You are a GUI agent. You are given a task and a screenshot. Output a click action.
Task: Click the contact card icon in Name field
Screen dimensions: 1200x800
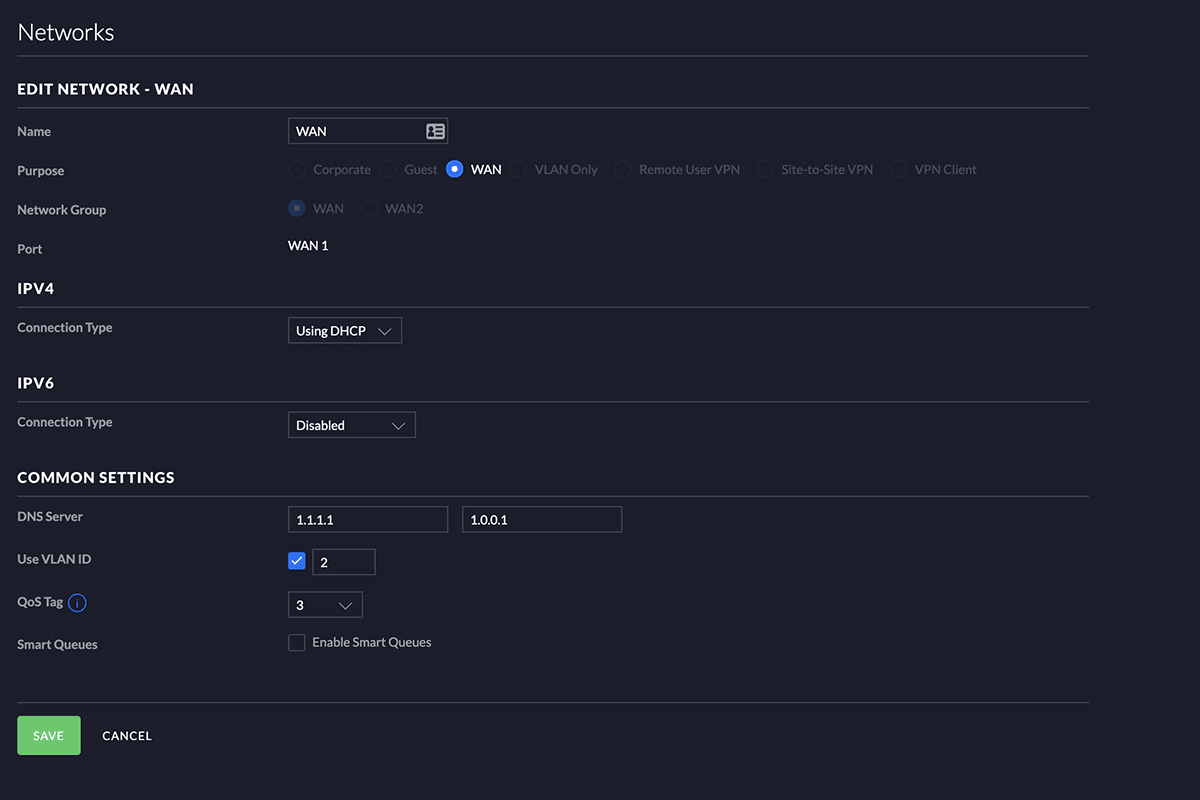pyautogui.click(x=435, y=131)
